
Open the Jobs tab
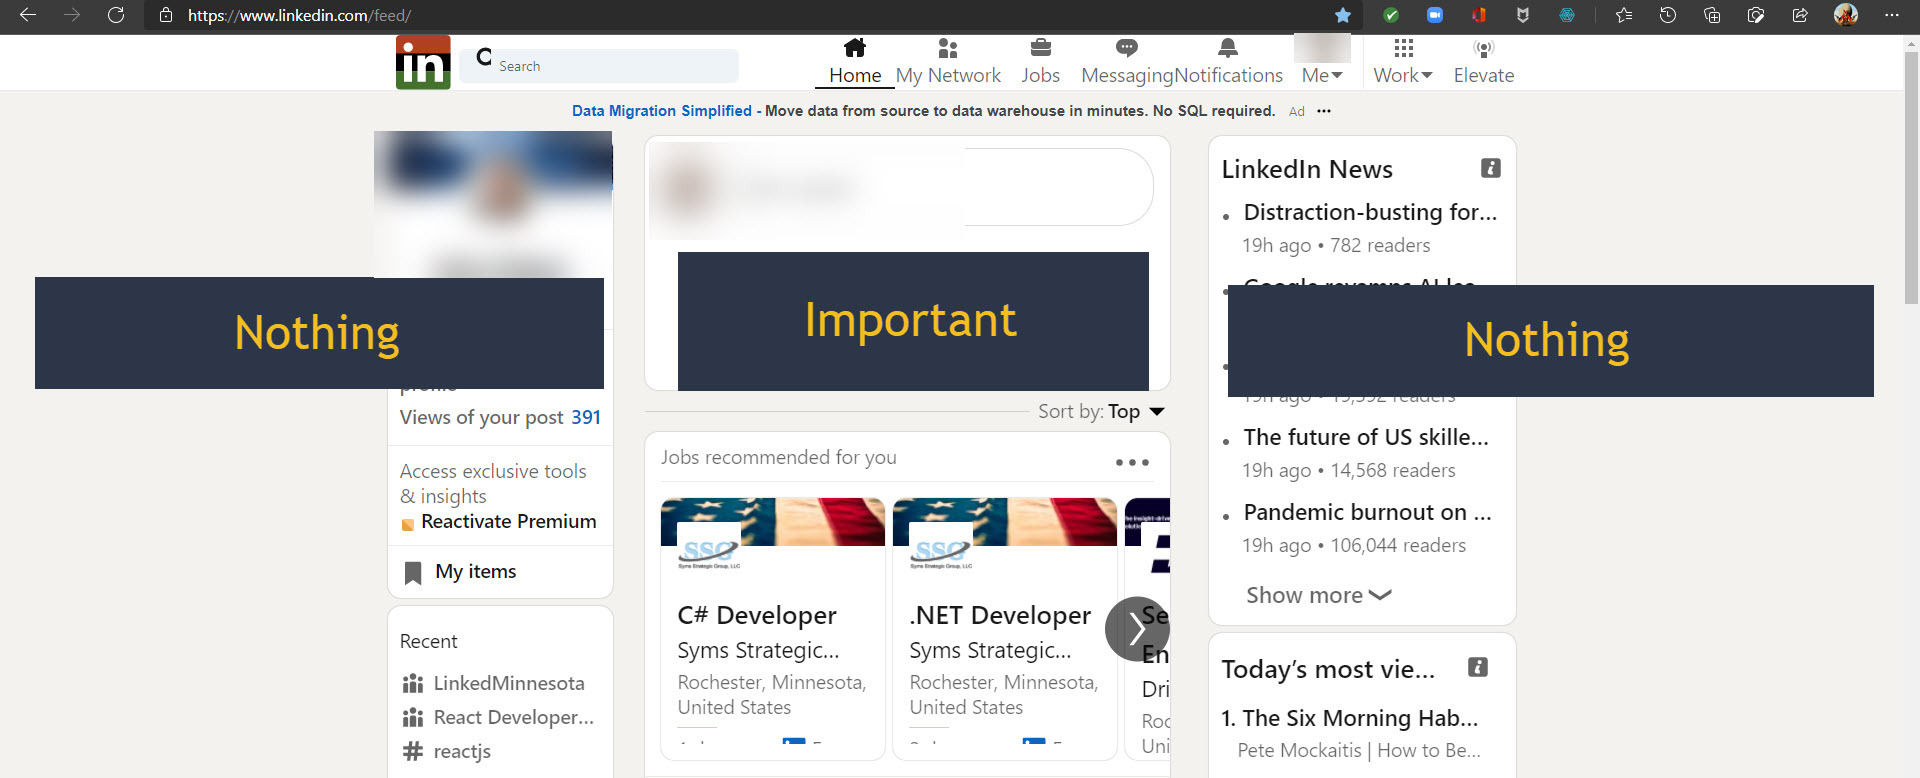click(x=1040, y=62)
